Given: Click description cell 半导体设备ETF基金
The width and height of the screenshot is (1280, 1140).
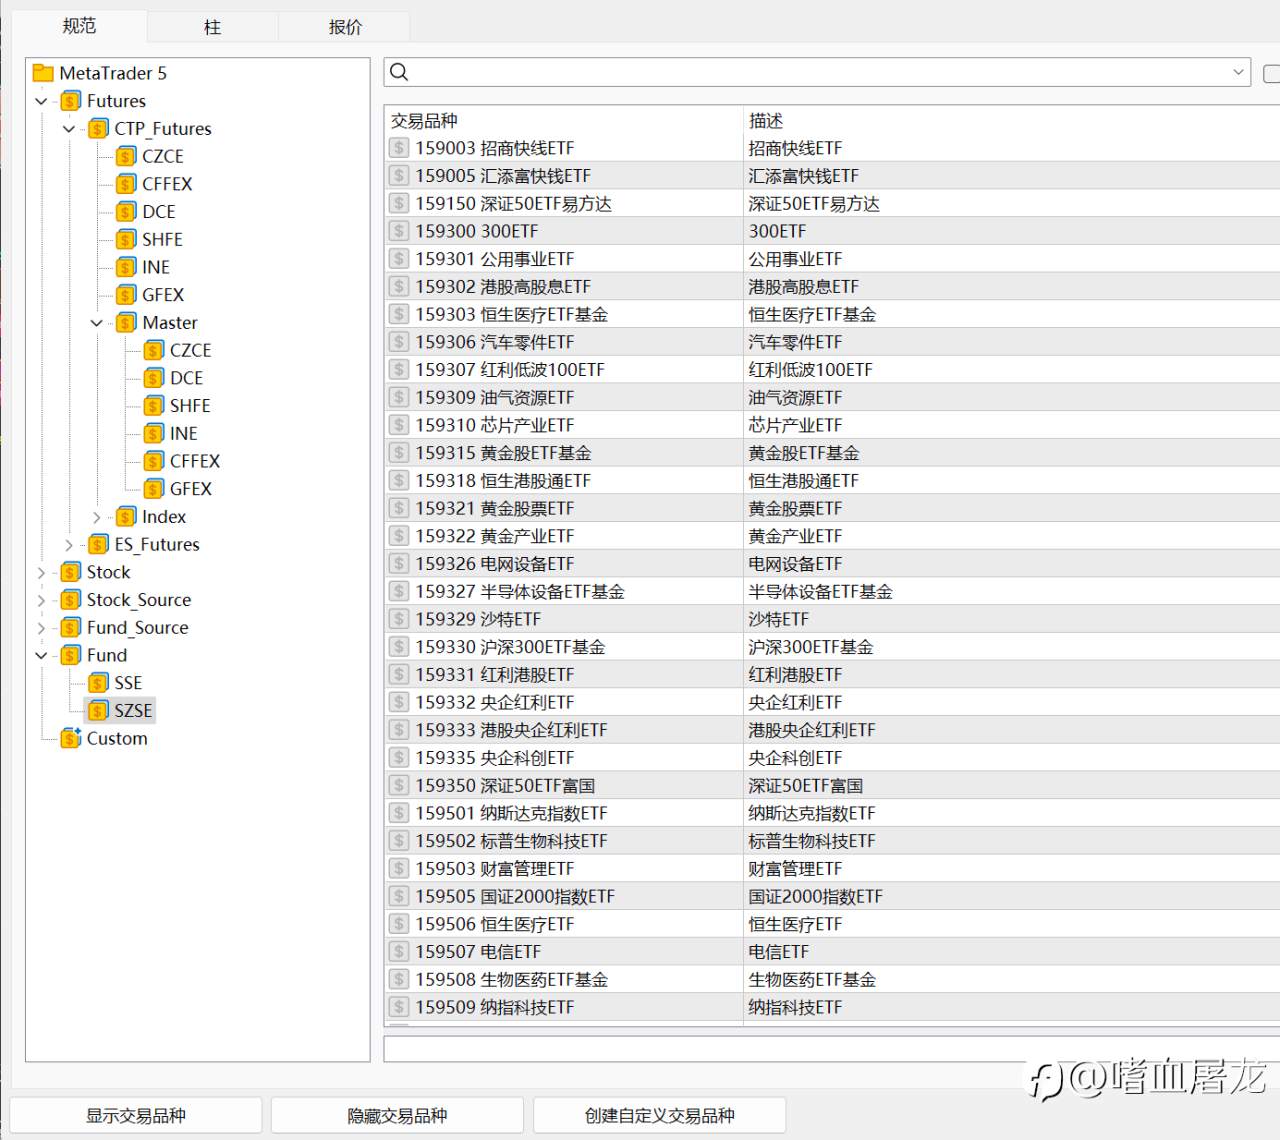Looking at the screenshot, I should [x=821, y=592].
